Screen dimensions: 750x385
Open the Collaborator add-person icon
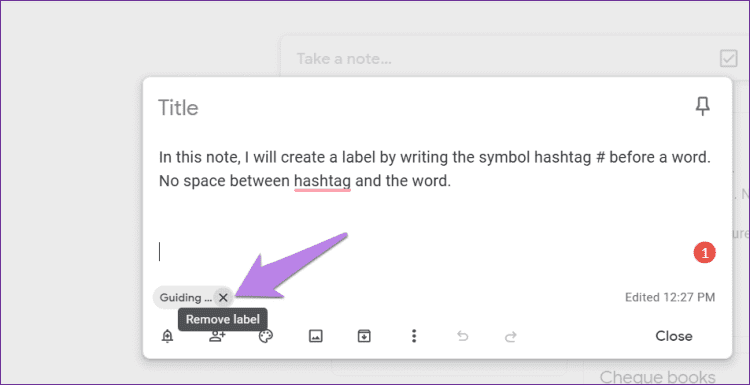[x=217, y=337]
